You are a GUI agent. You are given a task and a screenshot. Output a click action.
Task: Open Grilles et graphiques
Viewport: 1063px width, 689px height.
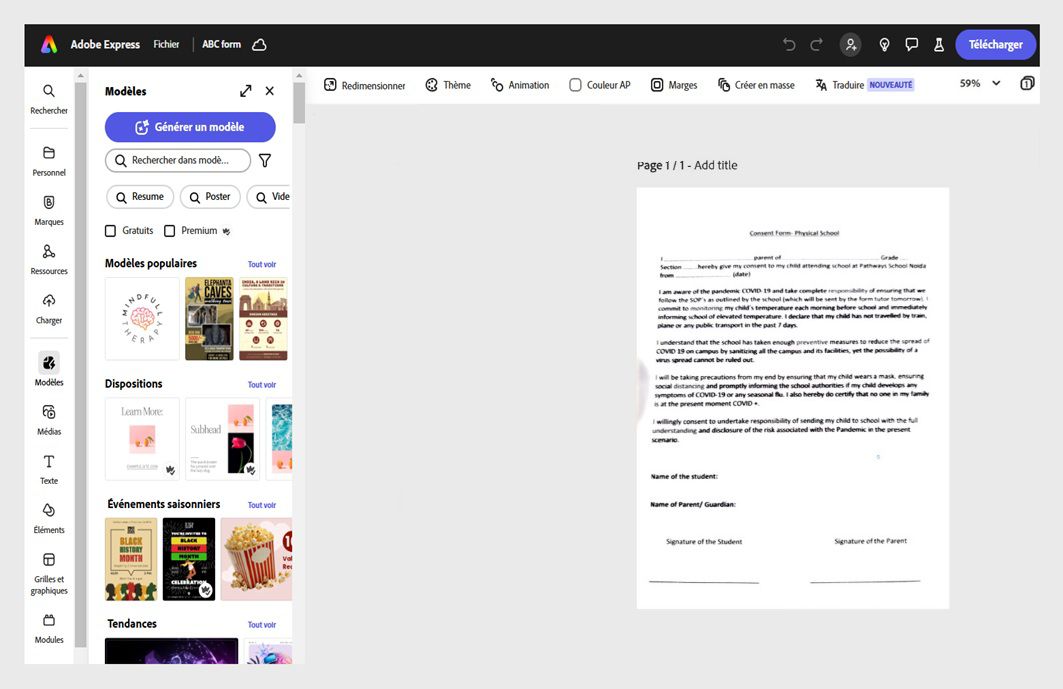pos(48,570)
